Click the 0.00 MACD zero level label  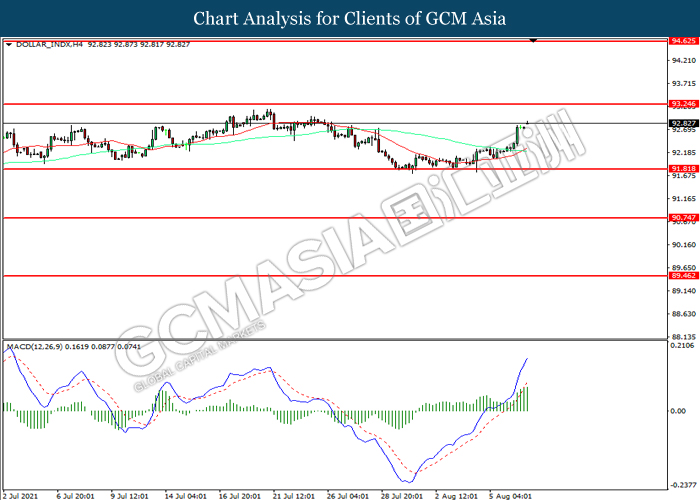(x=678, y=411)
